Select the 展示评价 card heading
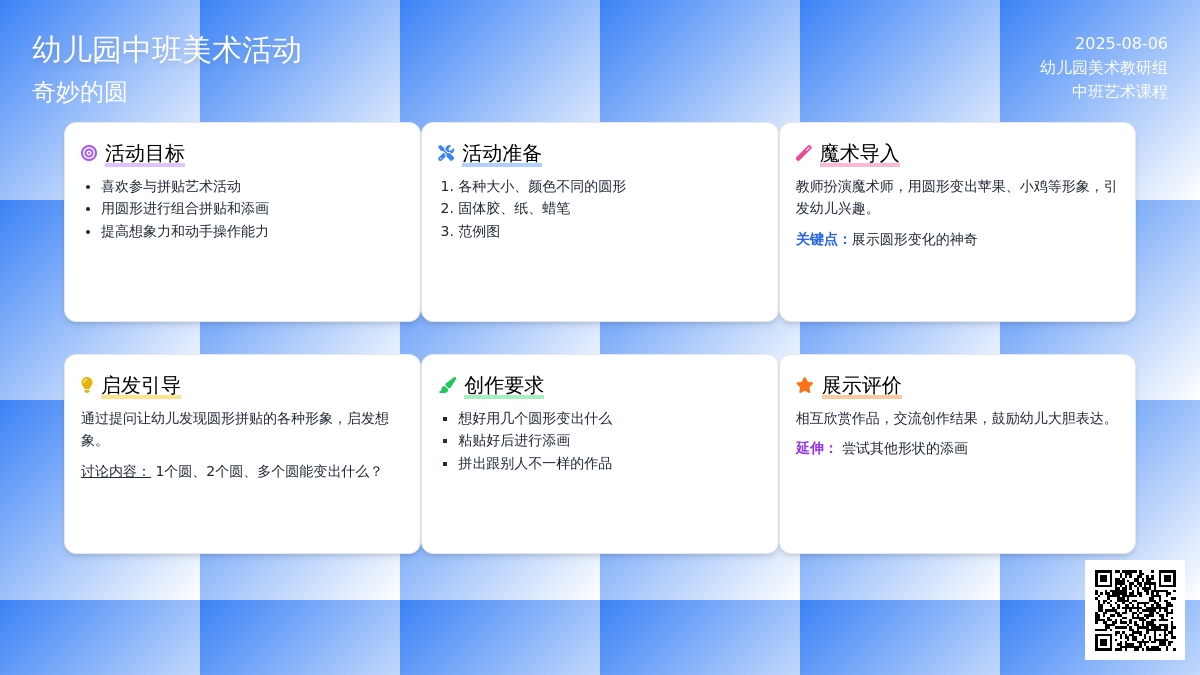Image resolution: width=1200 pixels, height=675 pixels. (x=862, y=385)
